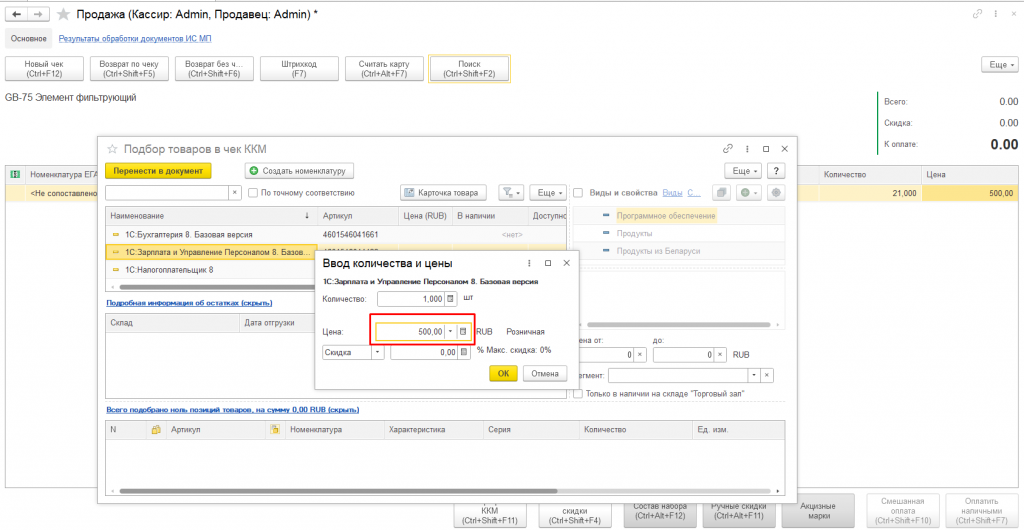Confirm with the OK button
The image size is (1024, 530).
tap(503, 373)
